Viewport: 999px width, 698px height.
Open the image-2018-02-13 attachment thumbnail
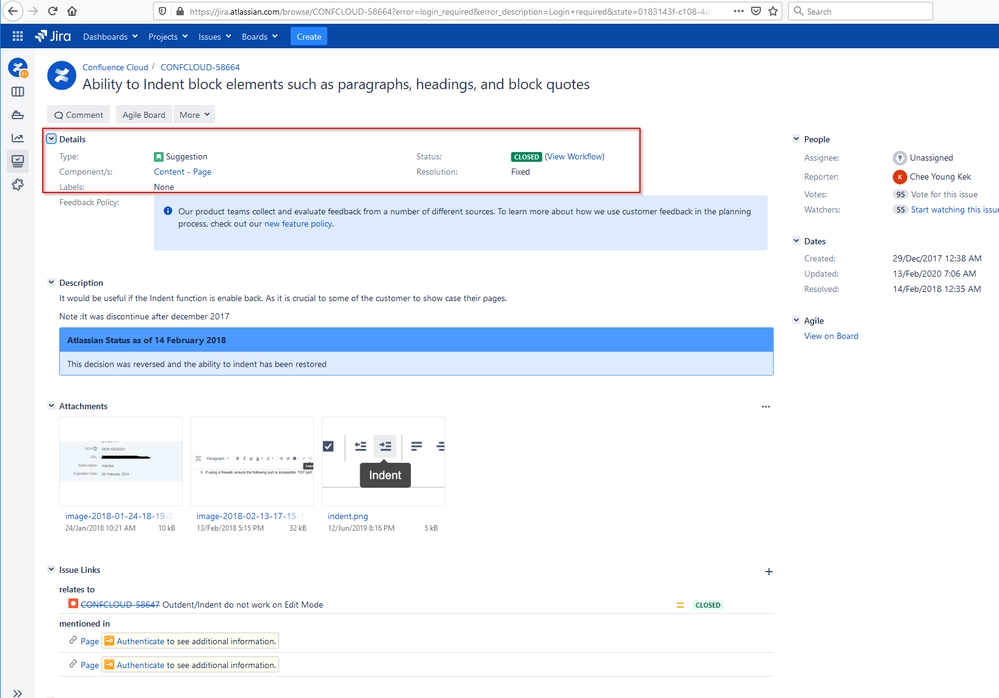tap(252, 461)
